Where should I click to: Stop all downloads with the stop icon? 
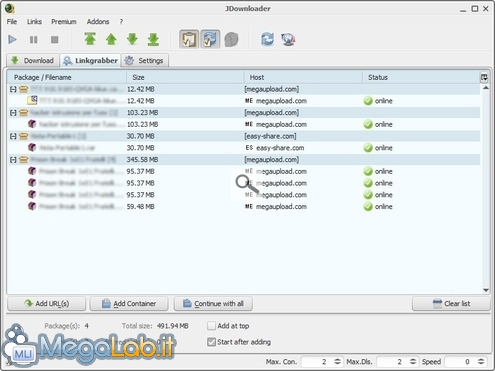(x=55, y=40)
